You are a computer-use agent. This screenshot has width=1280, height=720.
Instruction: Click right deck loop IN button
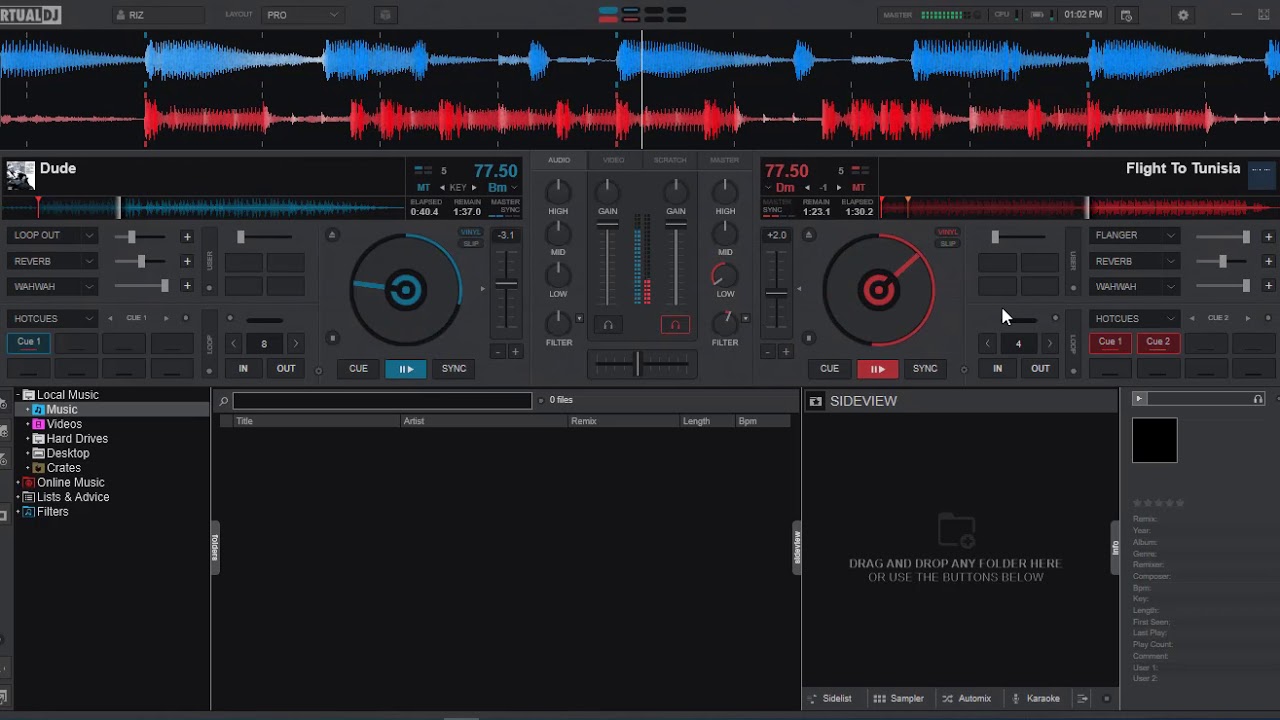[997, 369]
